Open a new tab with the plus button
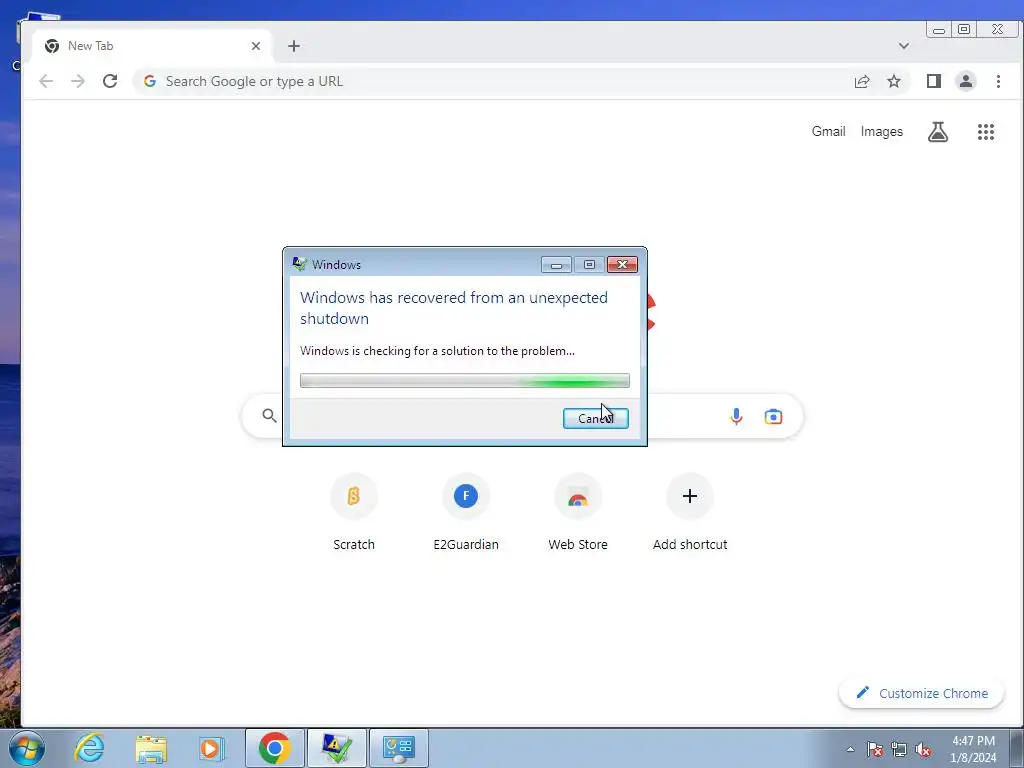Screen dimensions: 1024x768 tap(294, 46)
